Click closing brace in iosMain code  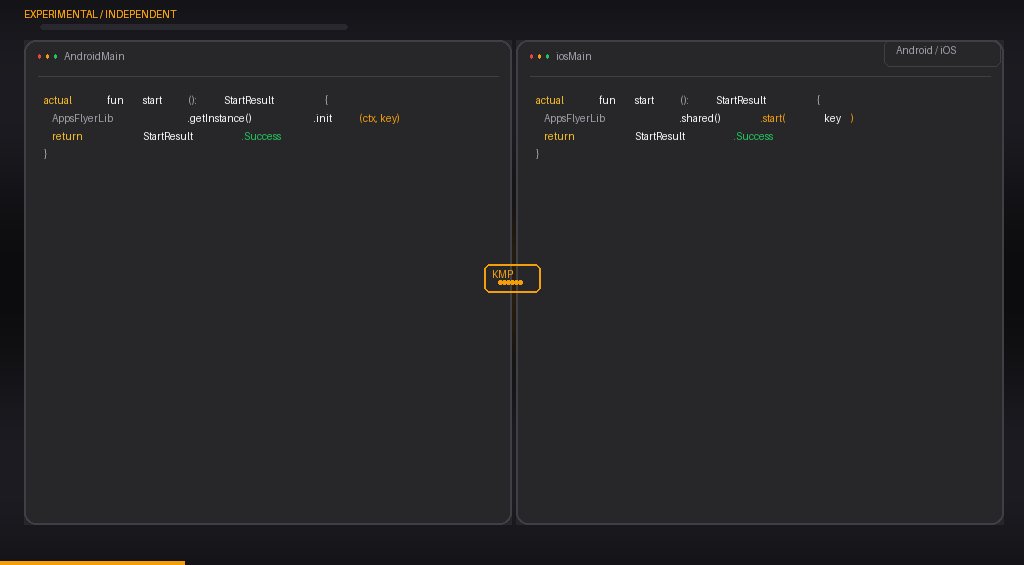point(537,153)
